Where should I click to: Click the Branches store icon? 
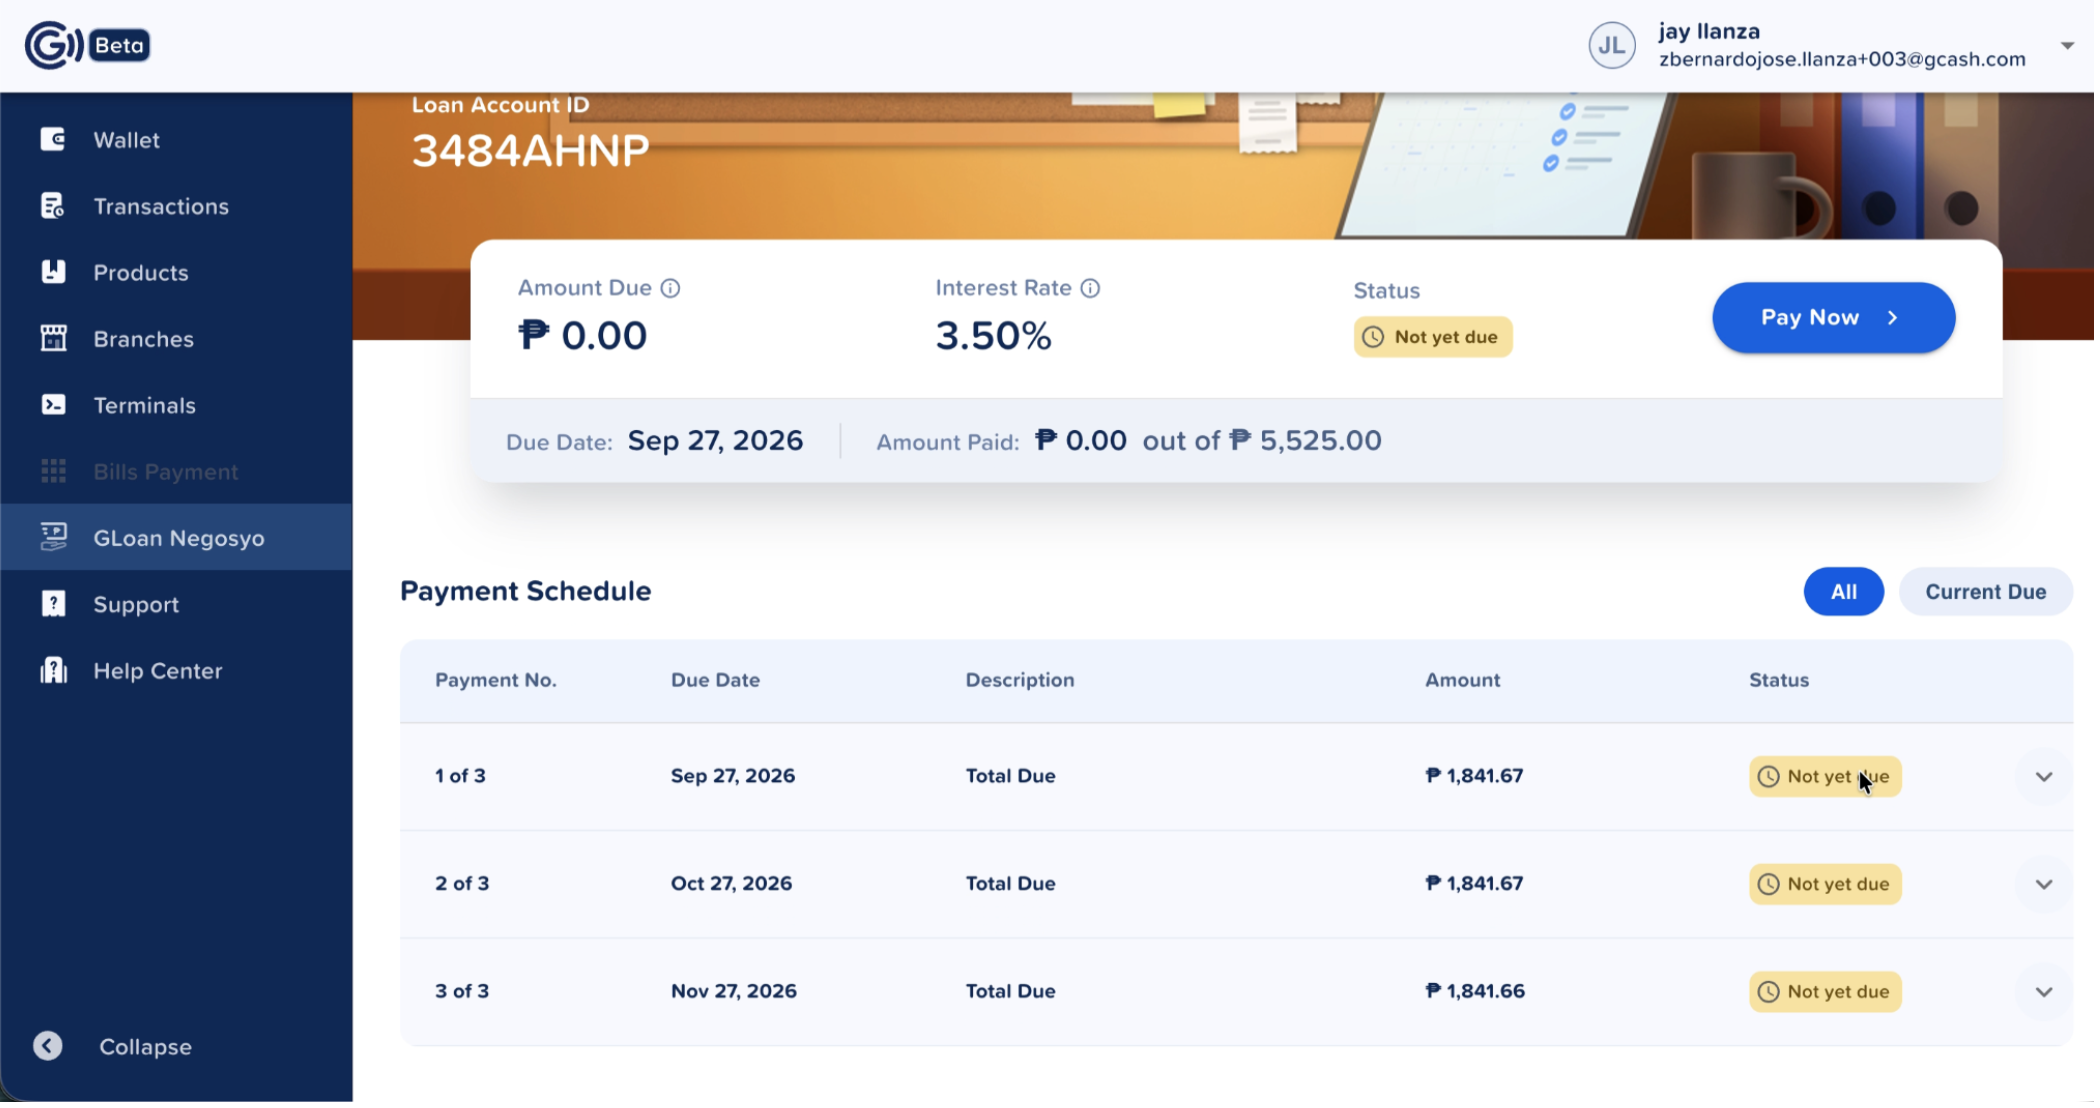[53, 339]
